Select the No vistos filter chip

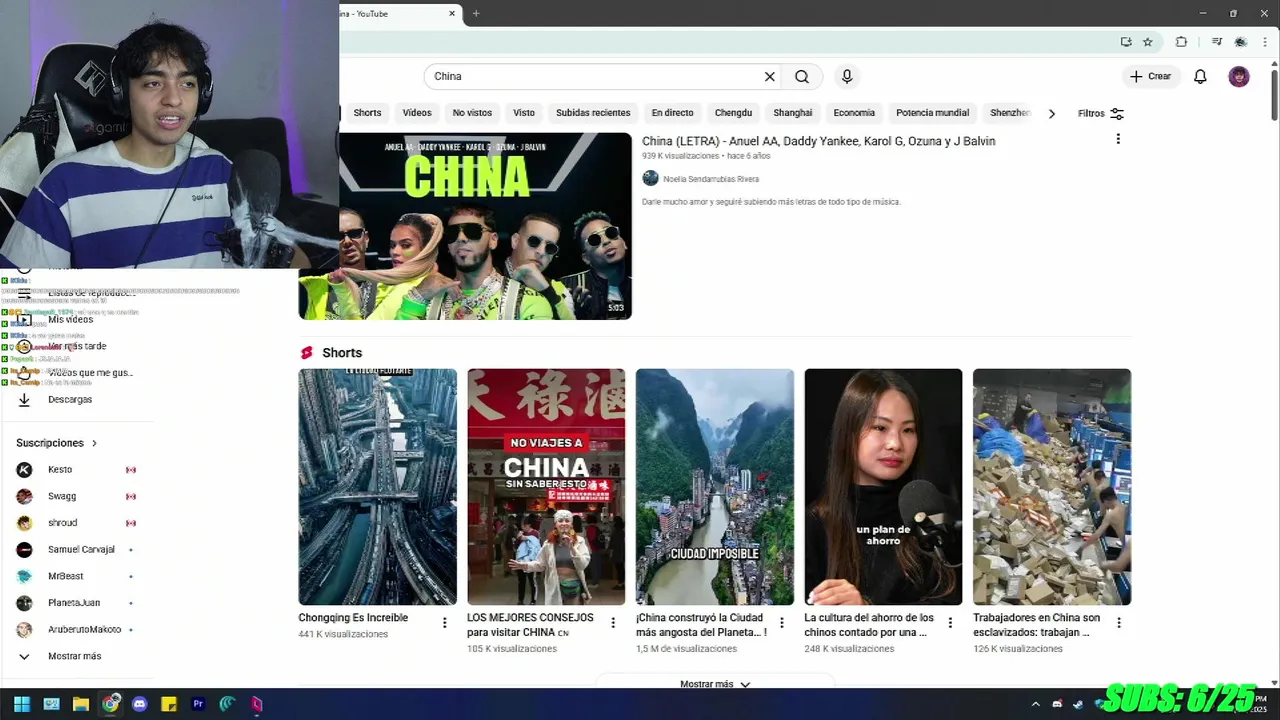coord(472,113)
